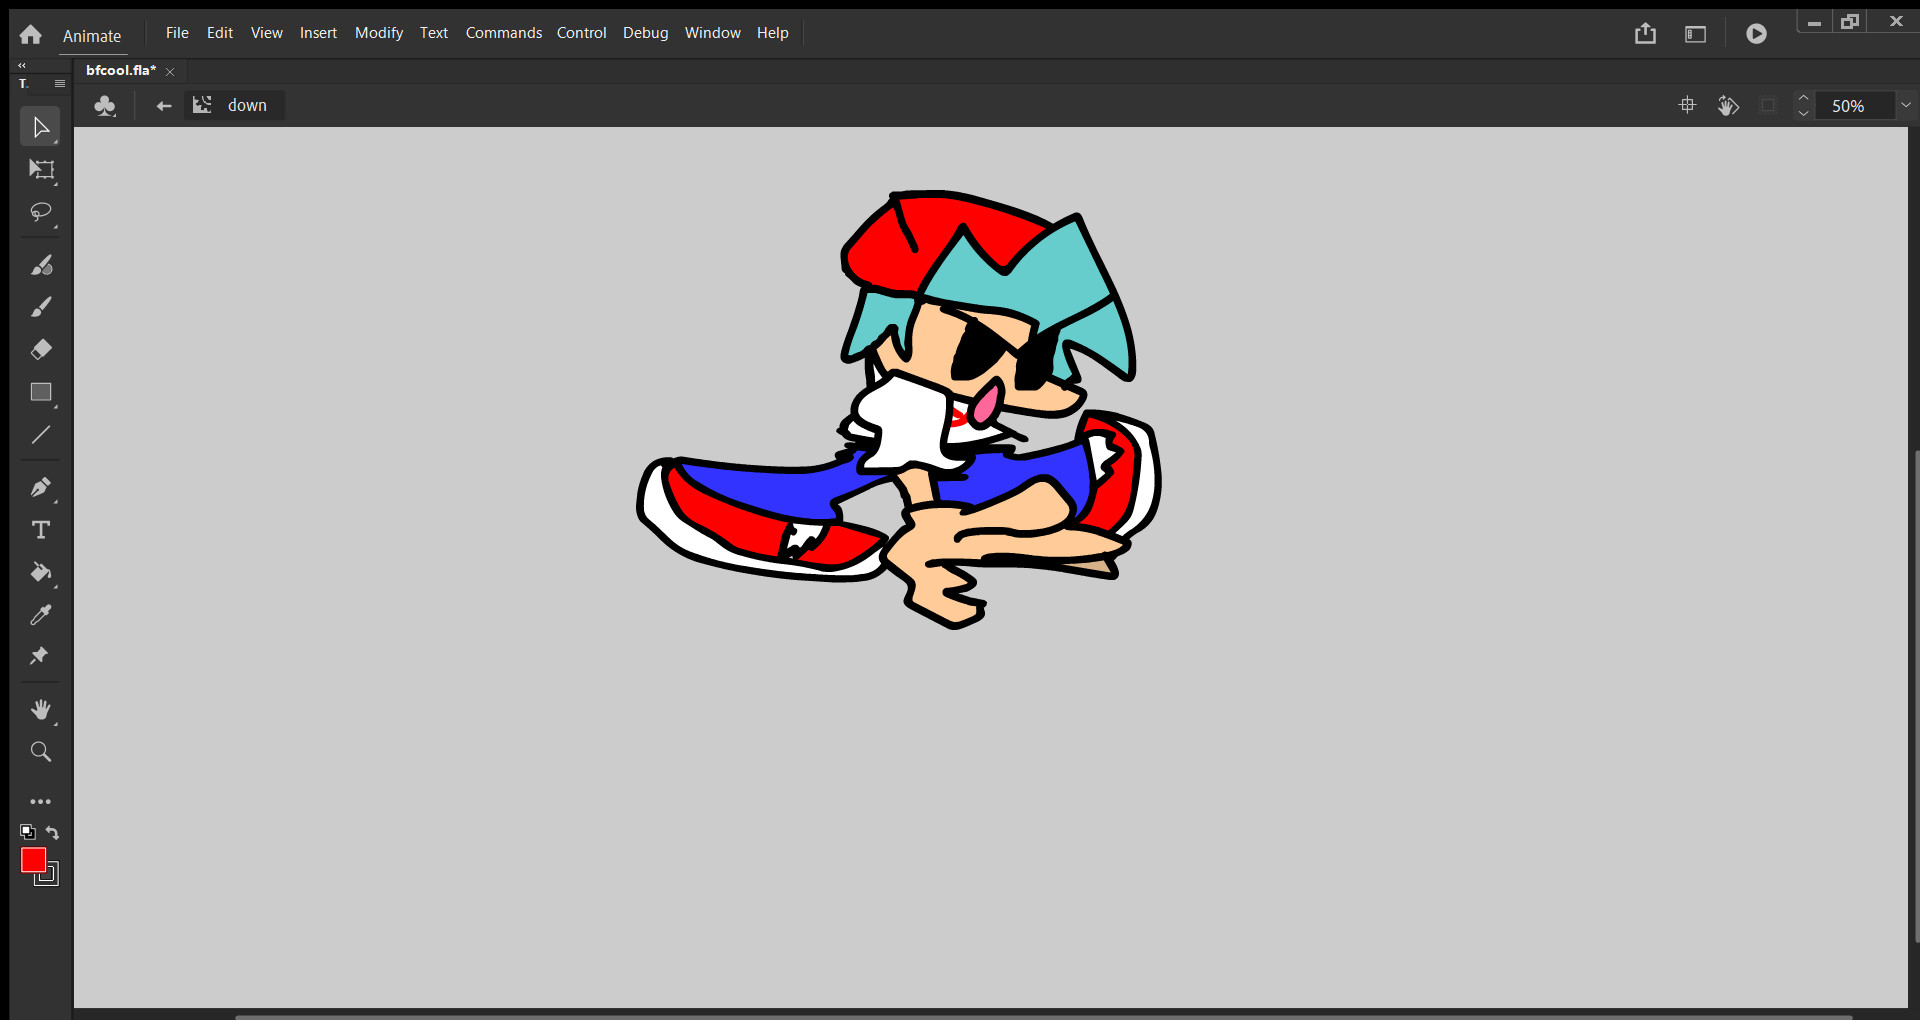Select the Line tool

40,435
